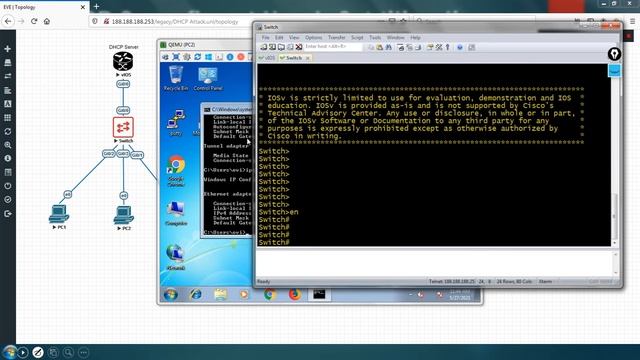Click the blue info icon in QEMU toolbar
Image resolution: width=640 pixels, height=360 pixels.
tap(230, 57)
